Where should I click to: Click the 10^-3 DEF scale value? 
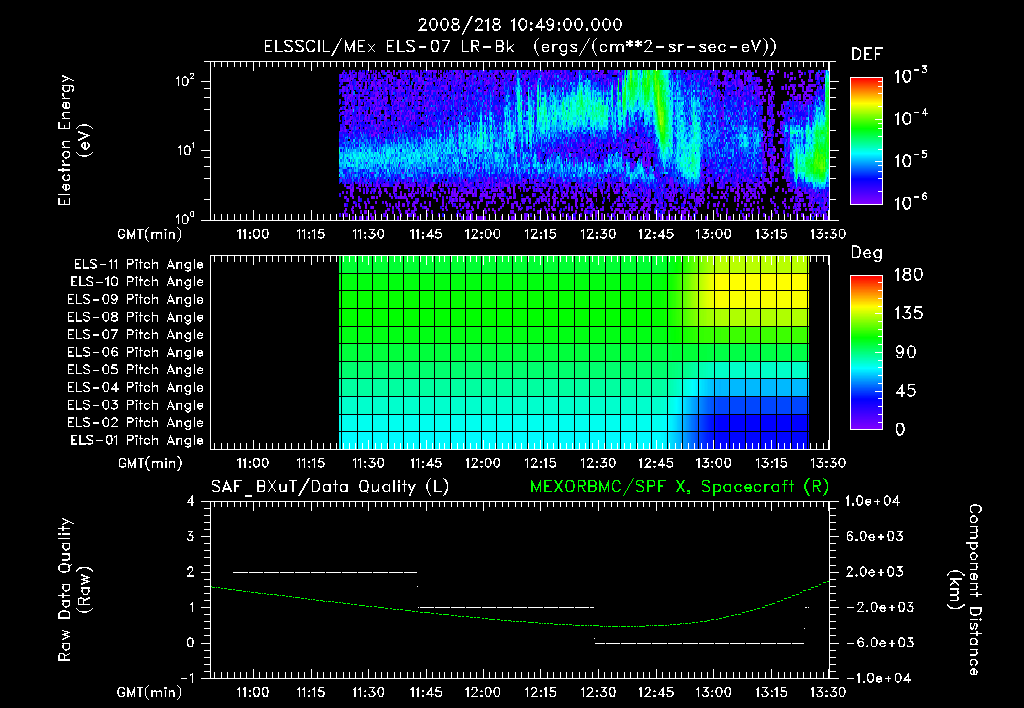point(910,76)
